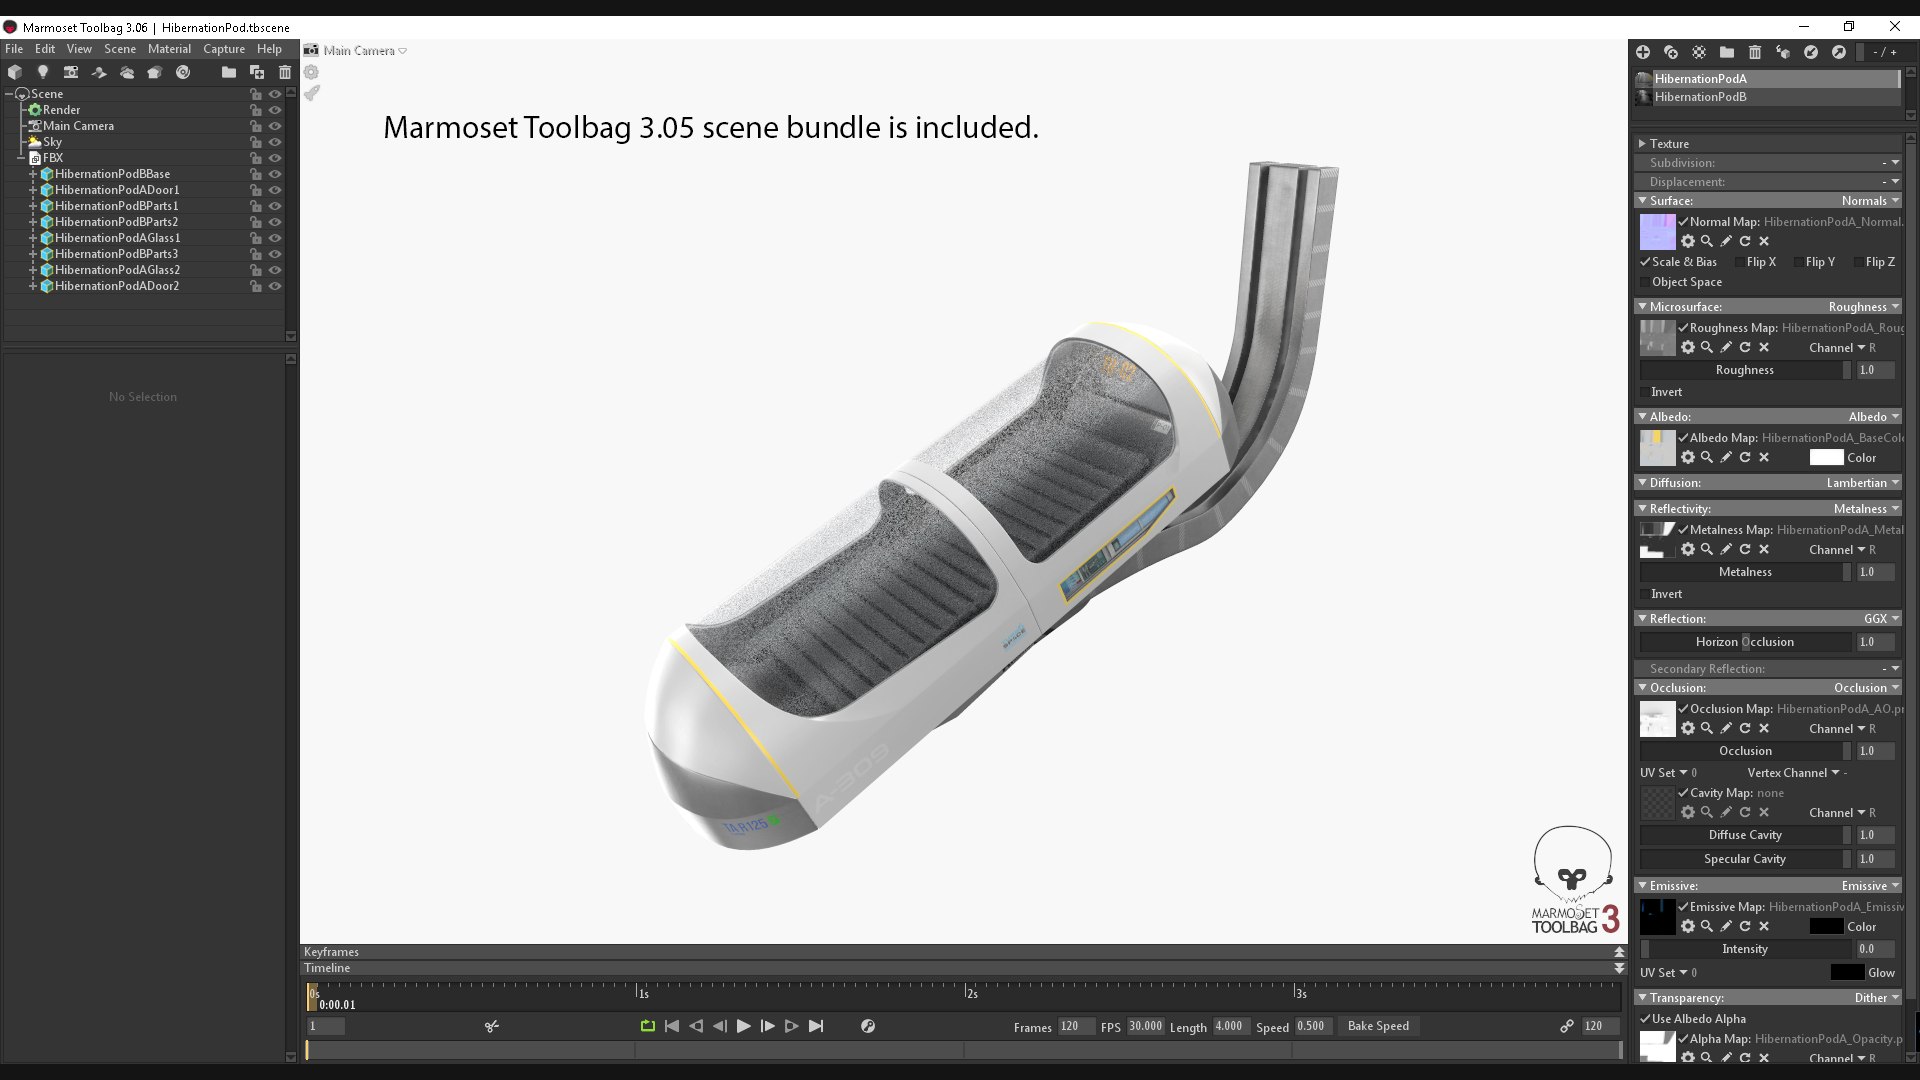Open the Material menu
The height and width of the screenshot is (1080, 1920).
tap(169, 49)
